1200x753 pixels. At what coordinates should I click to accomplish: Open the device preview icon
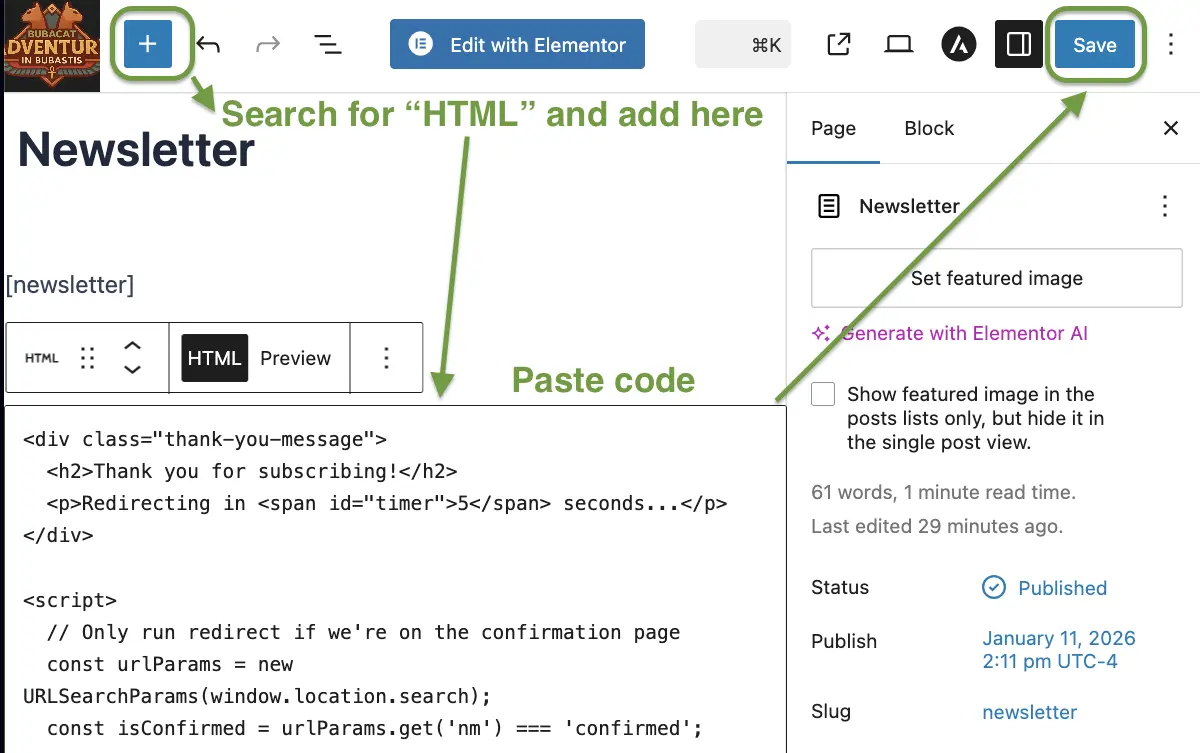(x=898, y=44)
